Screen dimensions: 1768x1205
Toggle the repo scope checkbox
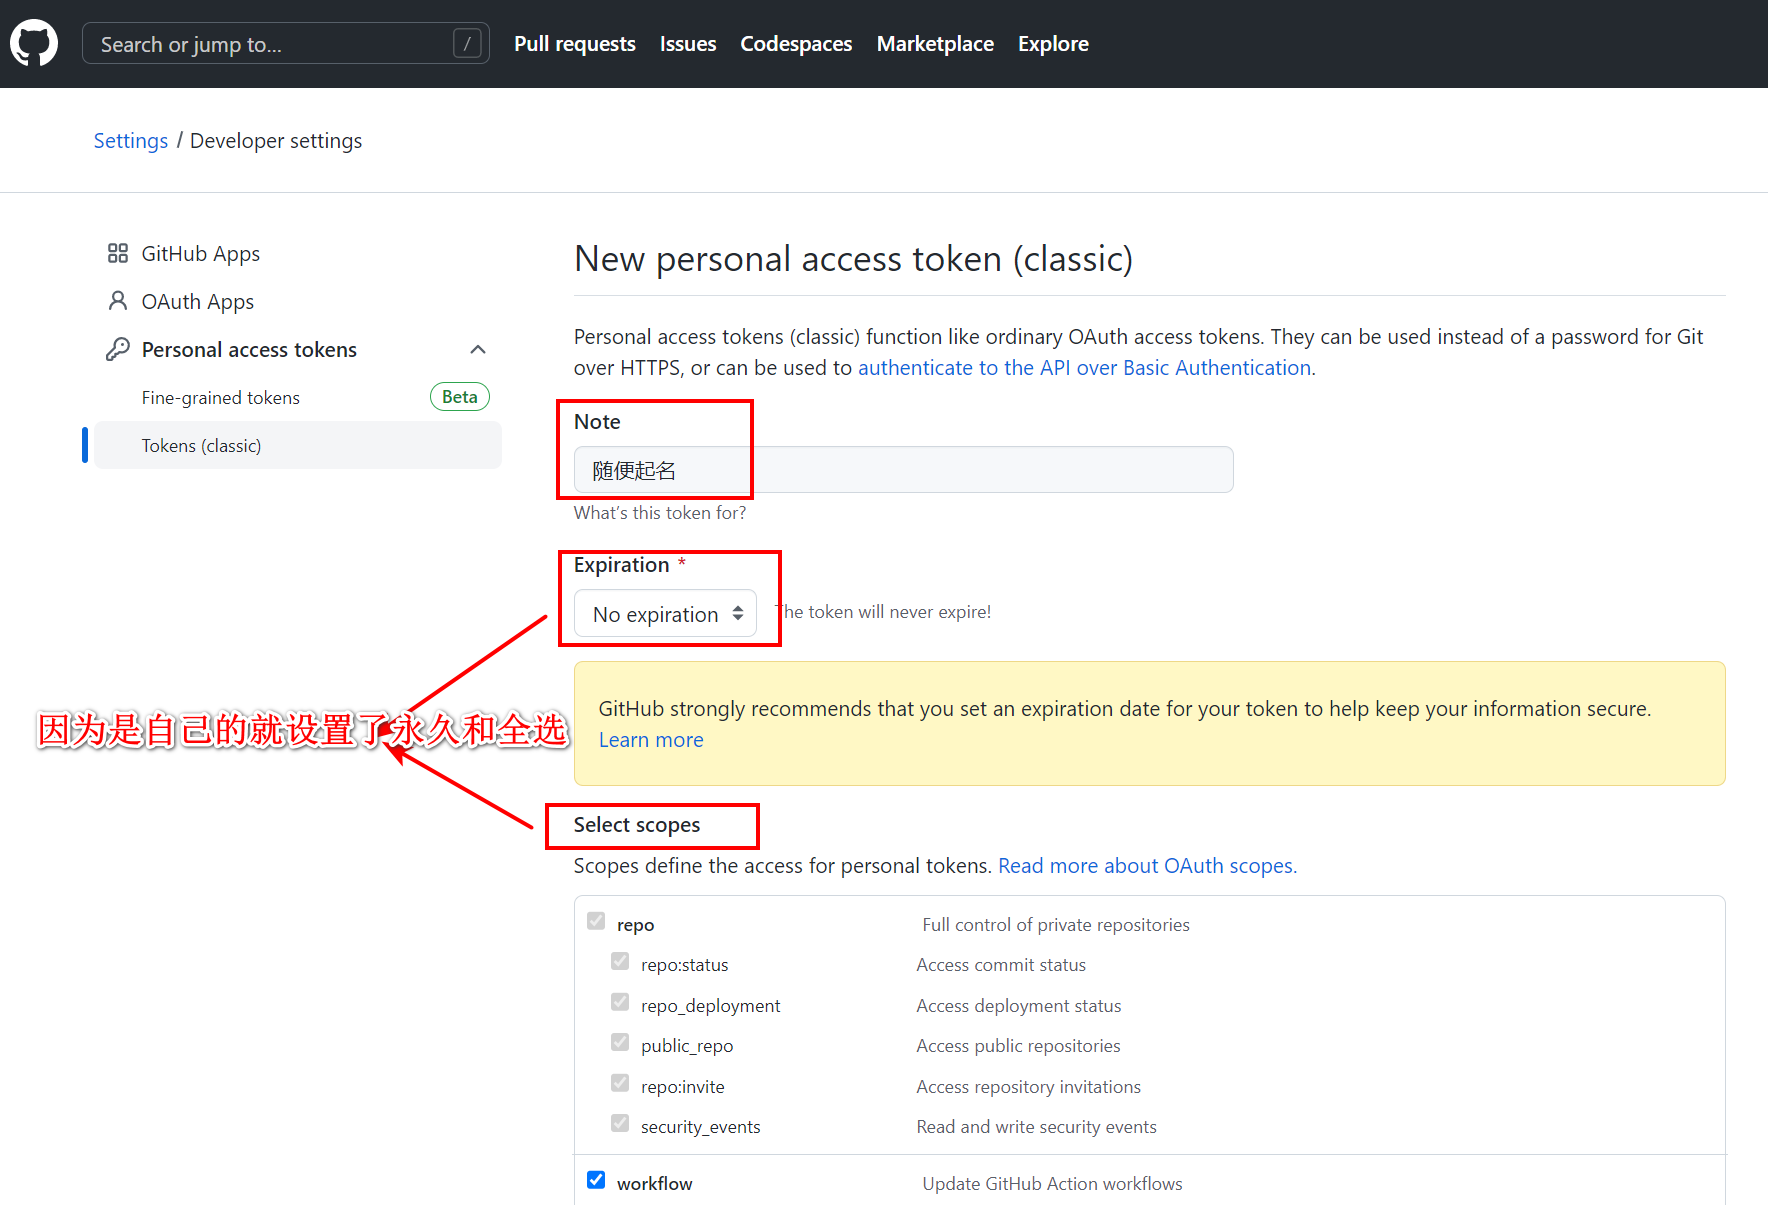tap(596, 921)
